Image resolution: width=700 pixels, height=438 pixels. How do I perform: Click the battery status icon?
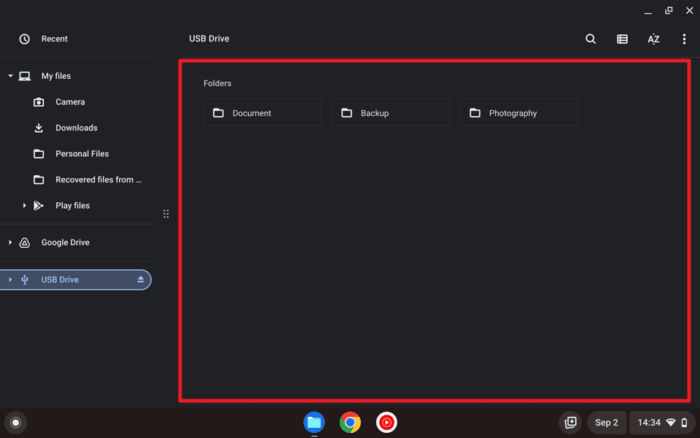684,422
